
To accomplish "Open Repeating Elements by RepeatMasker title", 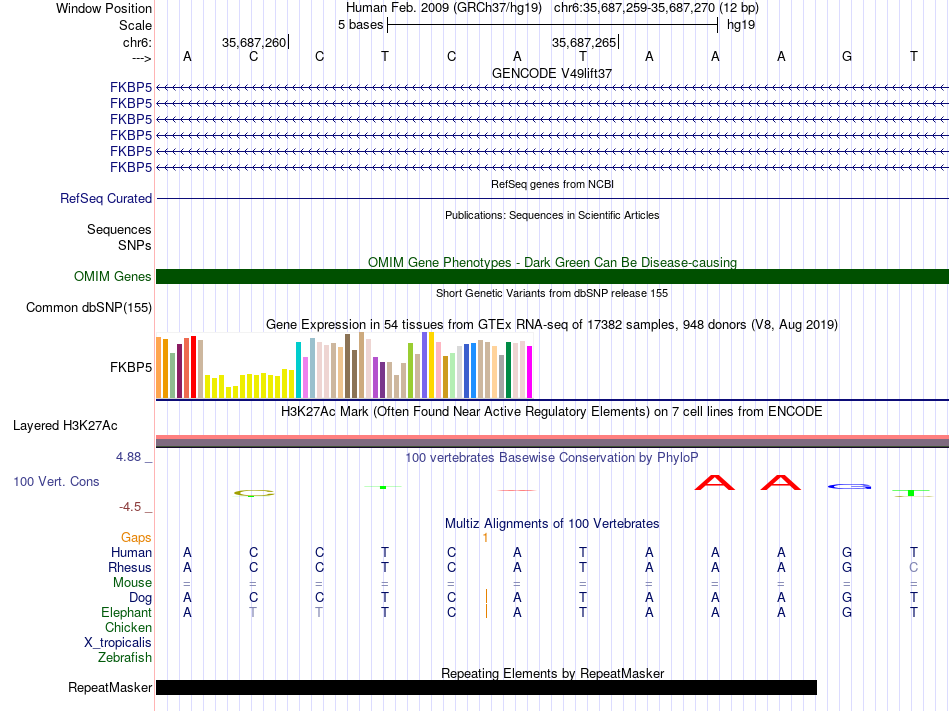I will tap(552, 673).
